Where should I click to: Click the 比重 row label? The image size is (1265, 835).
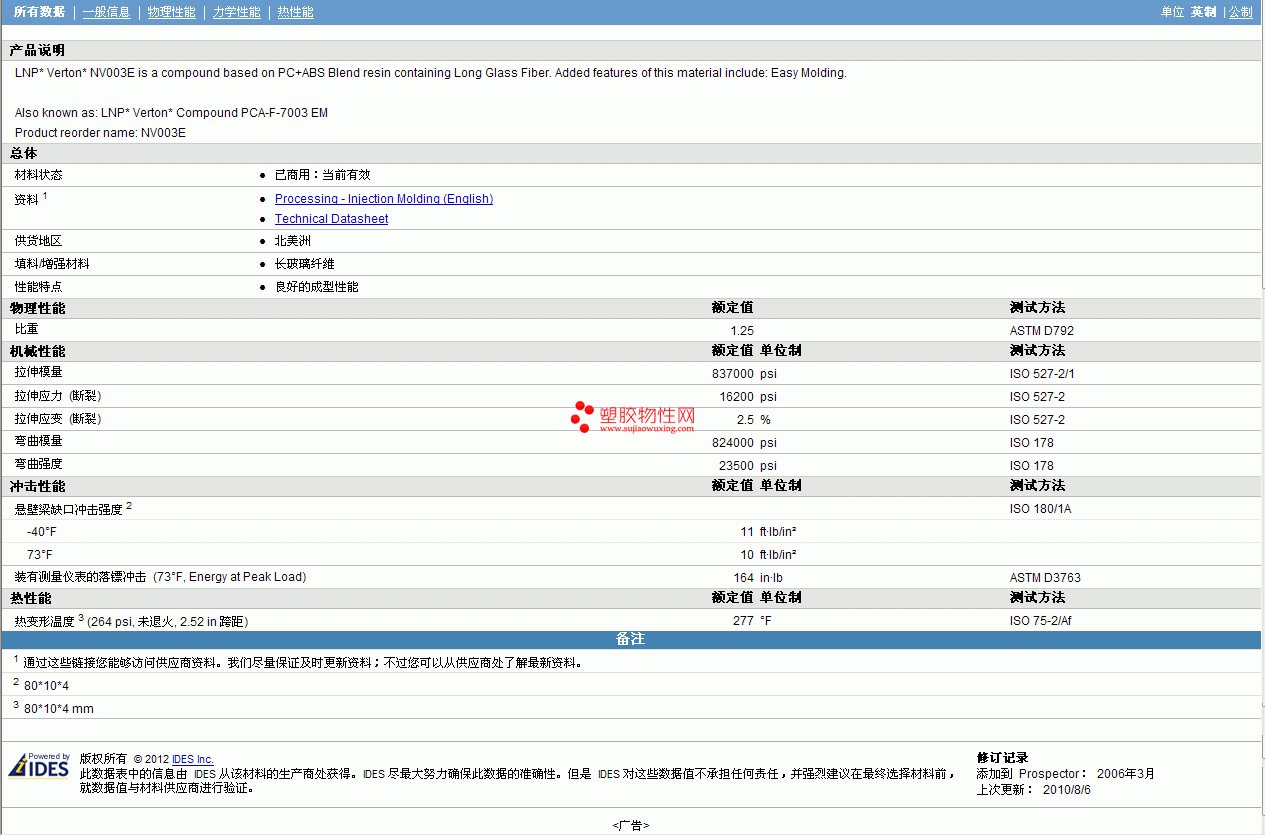pyautogui.click(x=27, y=329)
